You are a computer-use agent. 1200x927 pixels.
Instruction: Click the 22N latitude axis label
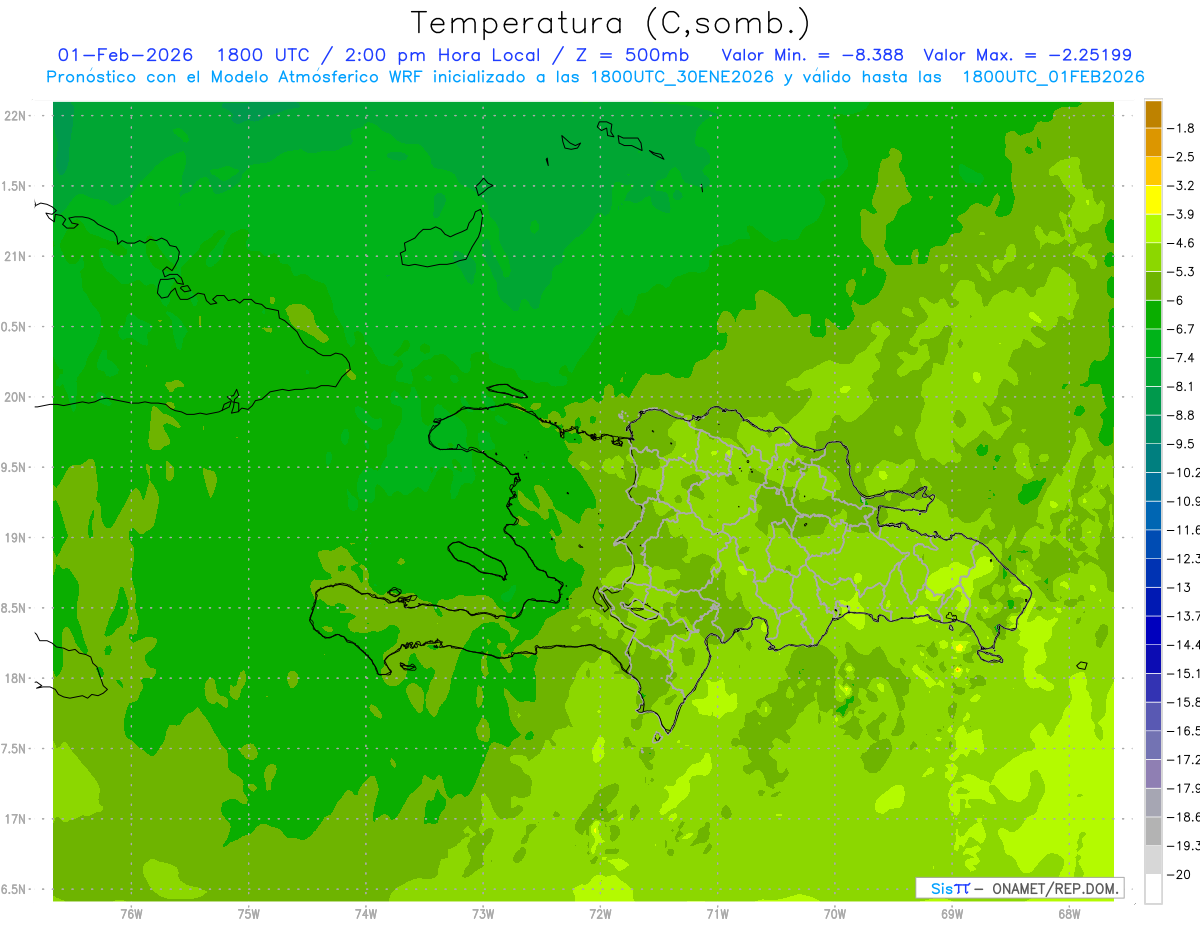[x=17, y=116]
